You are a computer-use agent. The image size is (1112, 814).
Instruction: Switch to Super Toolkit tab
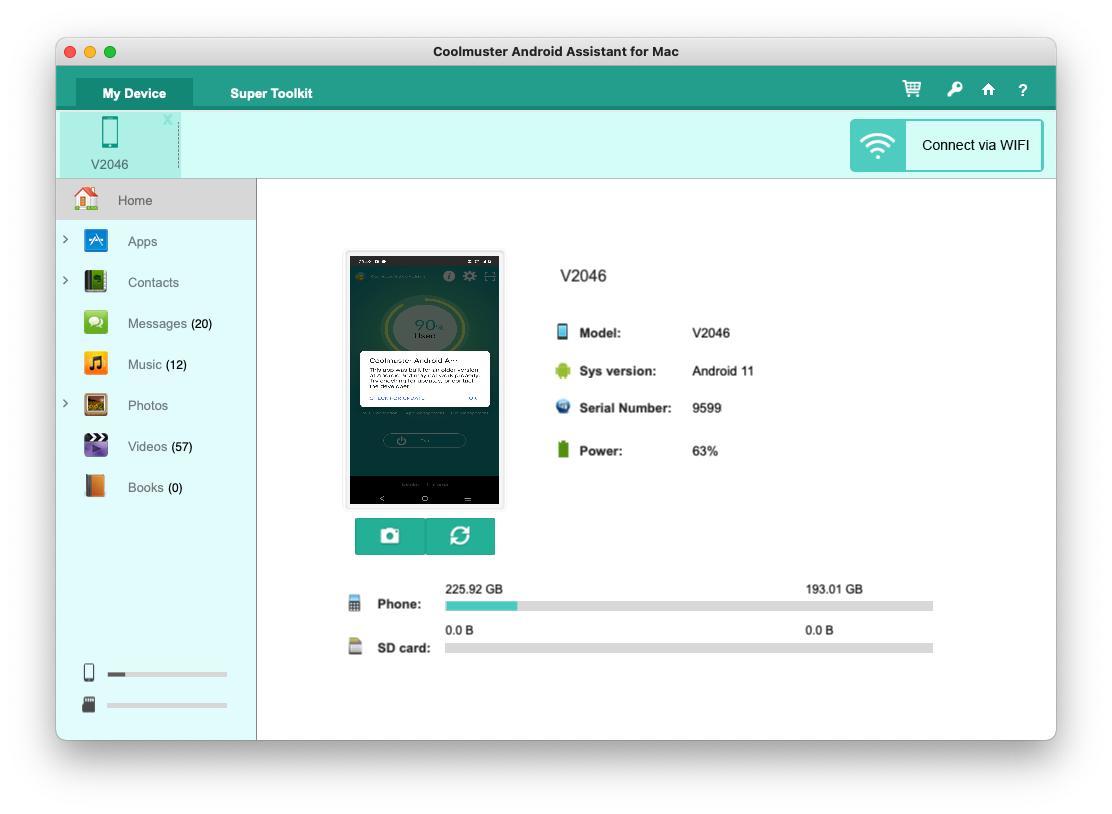pos(271,93)
